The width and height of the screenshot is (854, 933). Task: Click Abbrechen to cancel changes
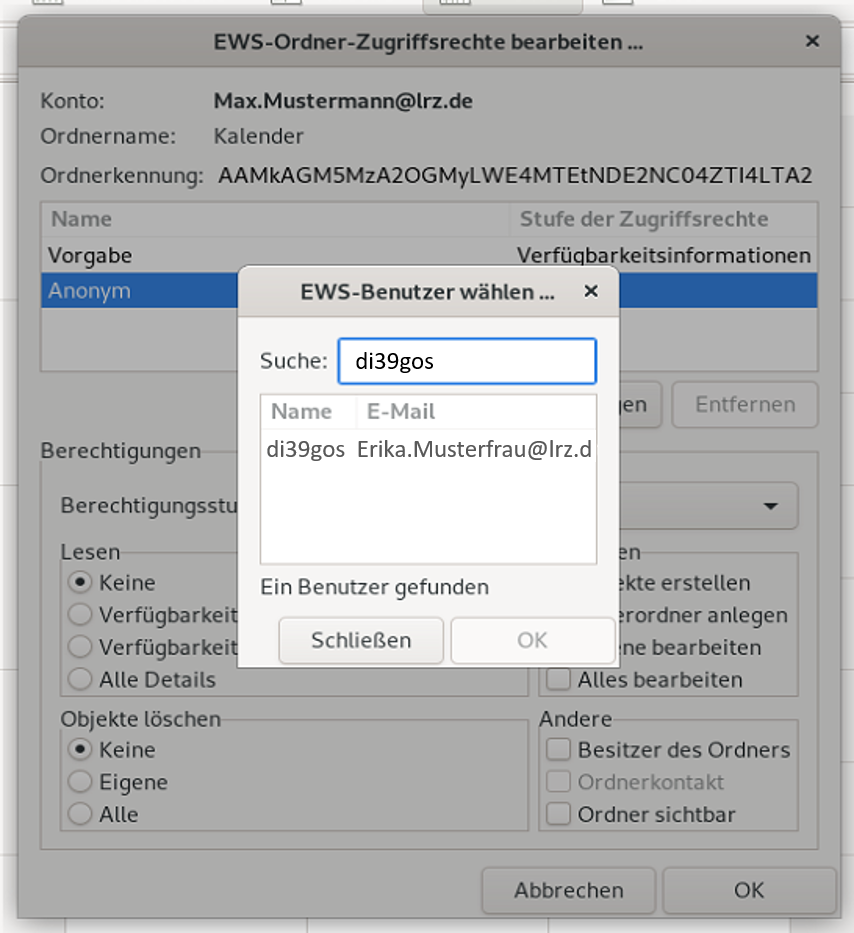pyautogui.click(x=567, y=890)
